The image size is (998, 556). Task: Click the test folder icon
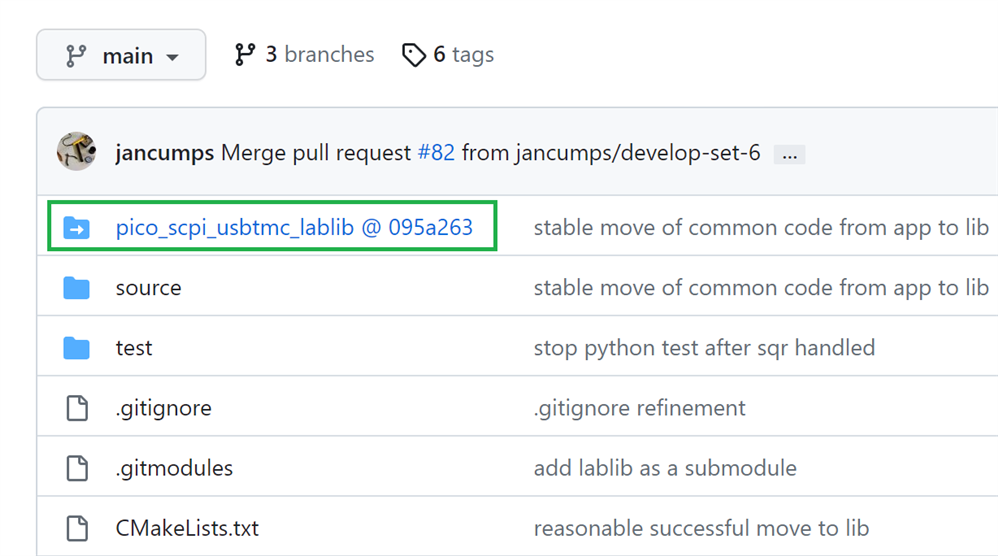point(76,348)
